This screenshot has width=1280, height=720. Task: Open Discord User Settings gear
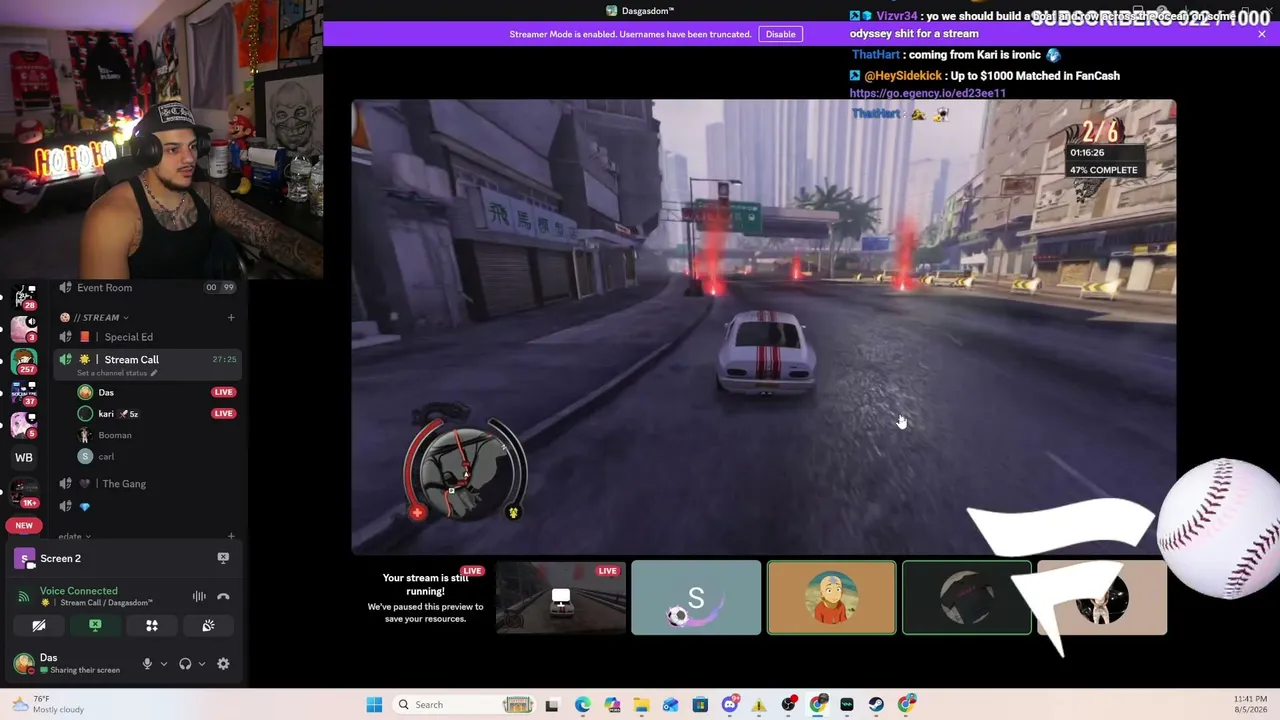click(x=223, y=664)
